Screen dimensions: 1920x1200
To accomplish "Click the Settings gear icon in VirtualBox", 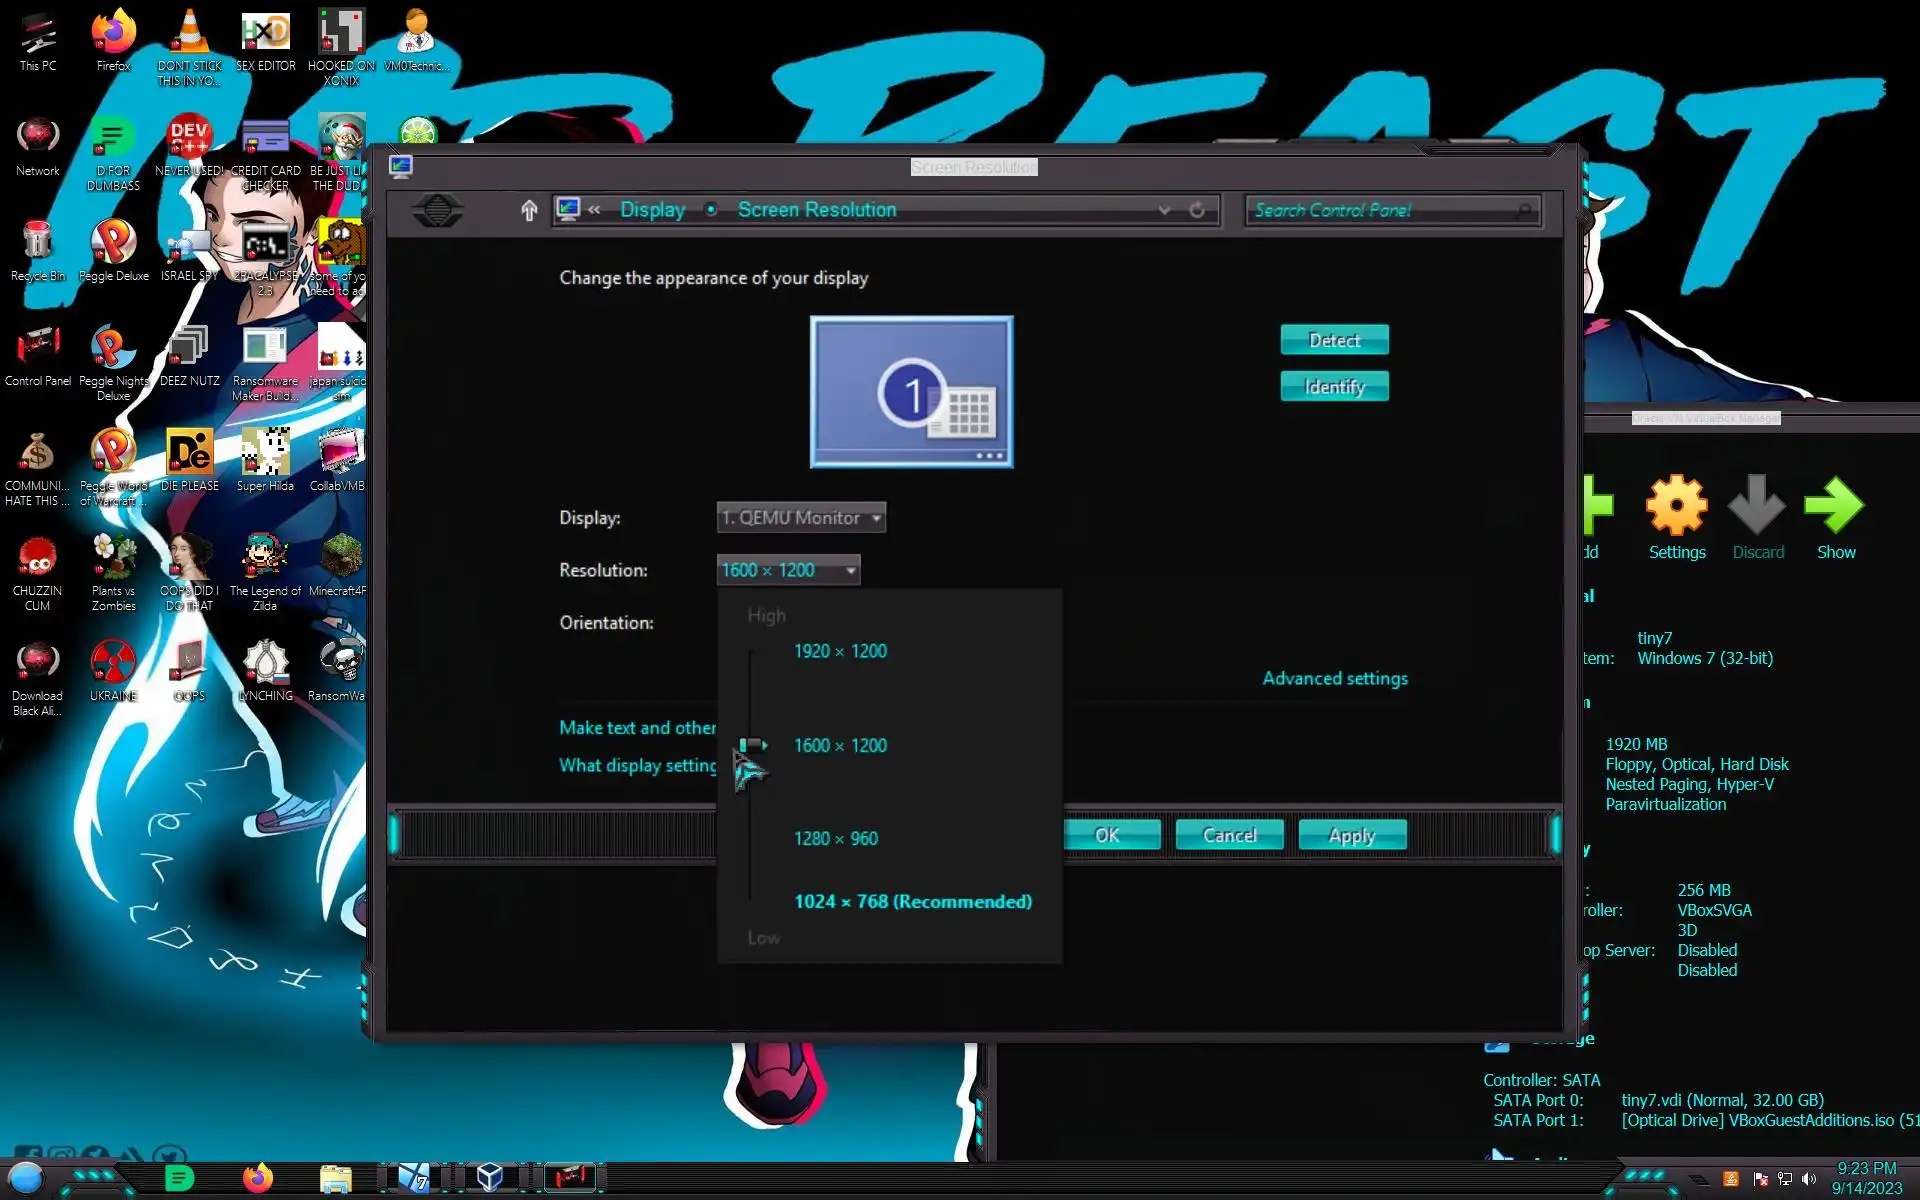I will coord(1676,506).
